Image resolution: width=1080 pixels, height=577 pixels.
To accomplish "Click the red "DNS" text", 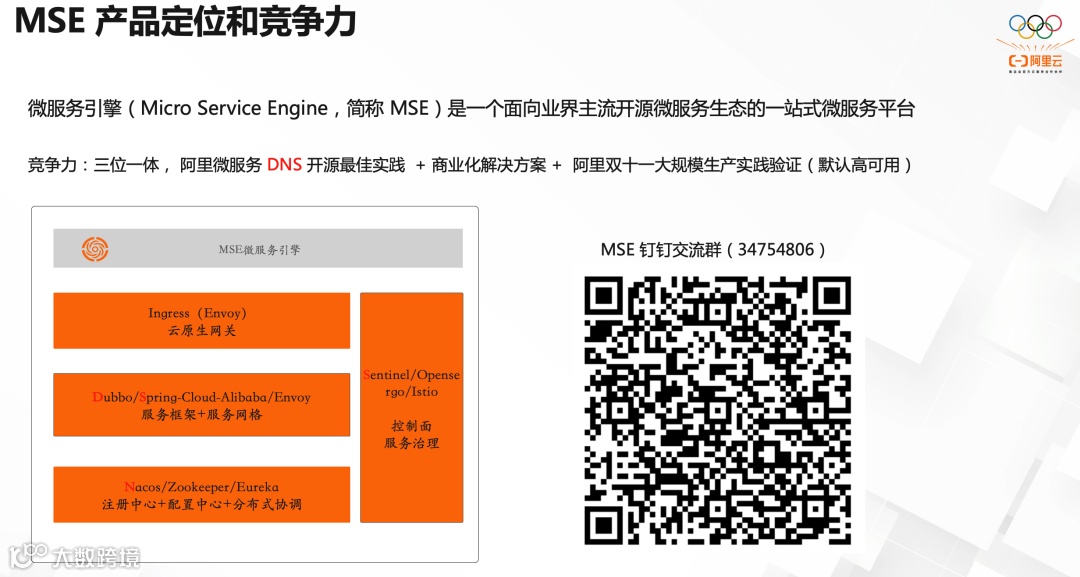I will 284,165.
